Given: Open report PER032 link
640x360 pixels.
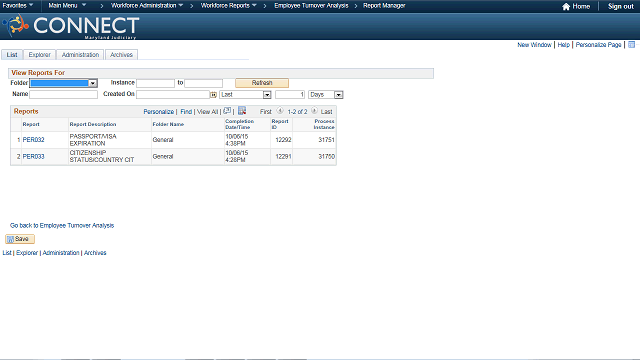Looking at the screenshot, I should [33, 140].
